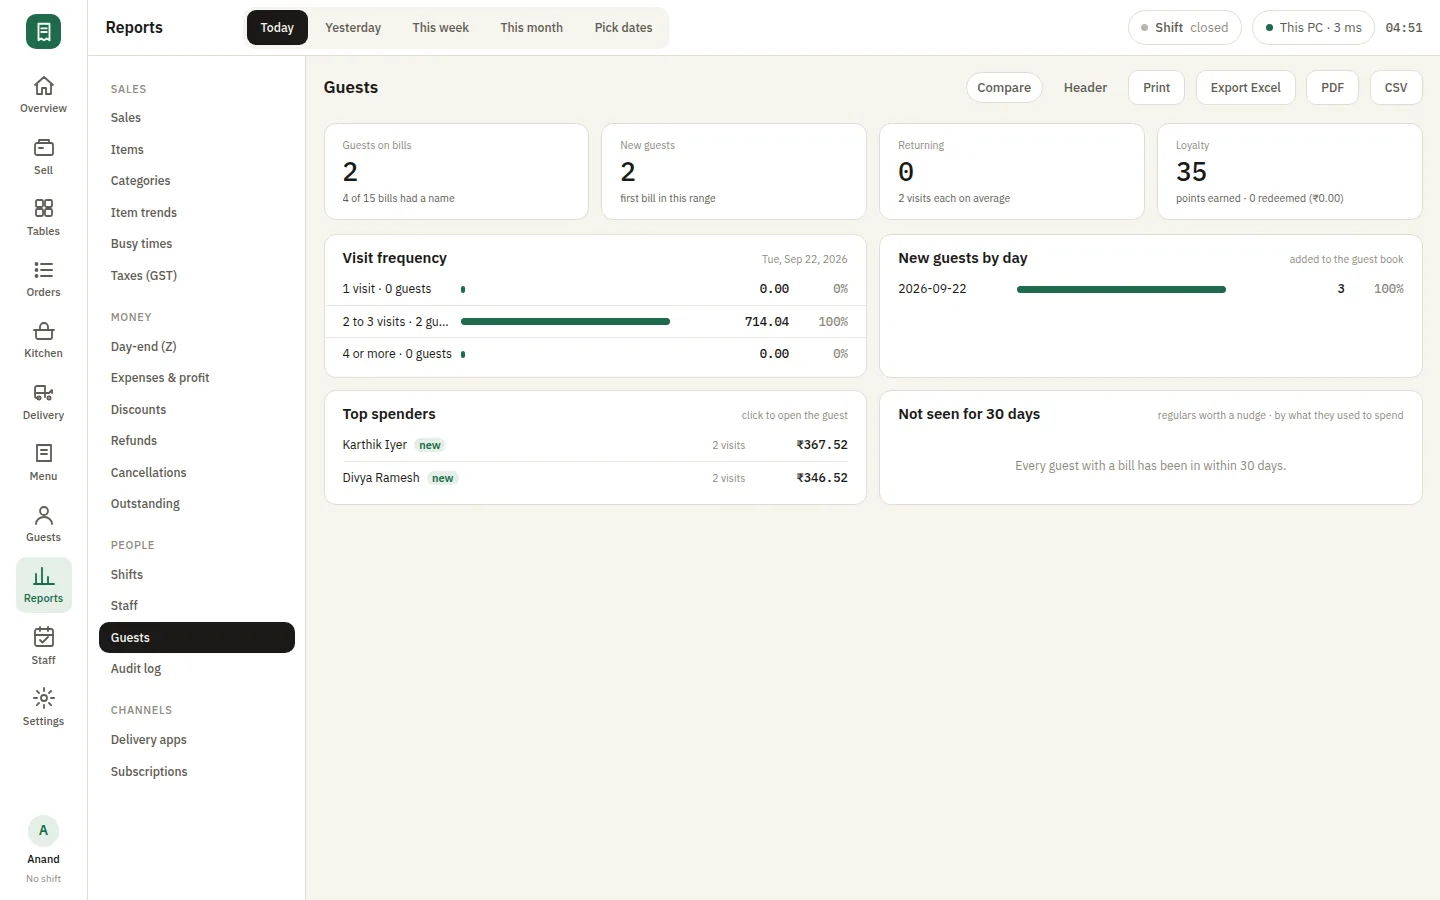Open the Items report
Image resolution: width=1440 pixels, height=900 pixels.
[197, 150]
